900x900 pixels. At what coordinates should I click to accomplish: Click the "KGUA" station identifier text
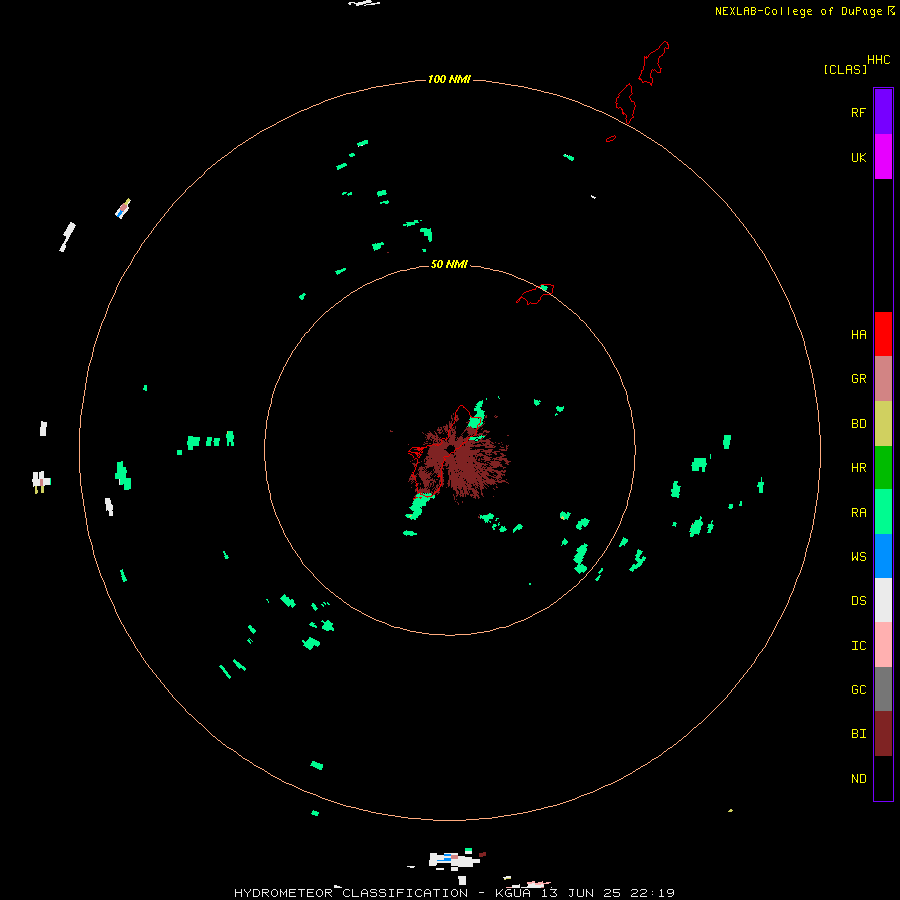coord(513,893)
